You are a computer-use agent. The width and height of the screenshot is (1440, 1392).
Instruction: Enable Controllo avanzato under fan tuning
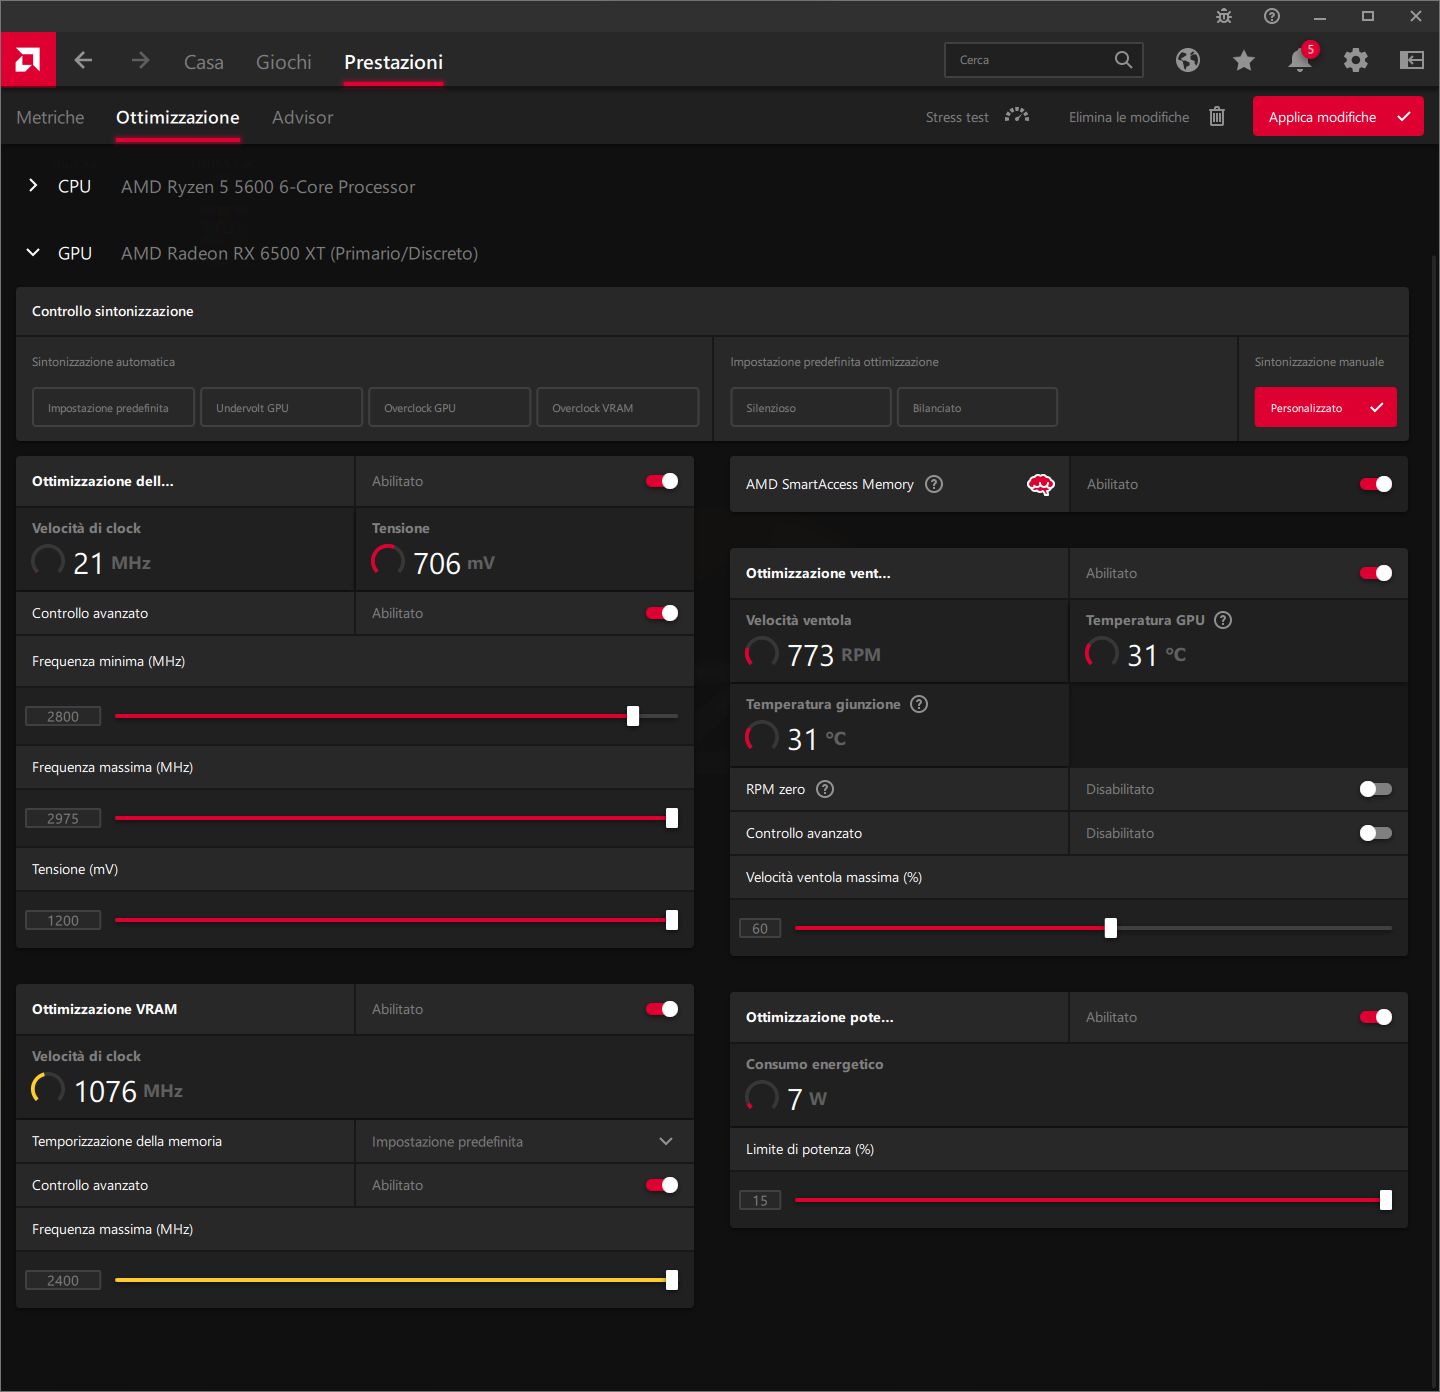coord(1376,833)
